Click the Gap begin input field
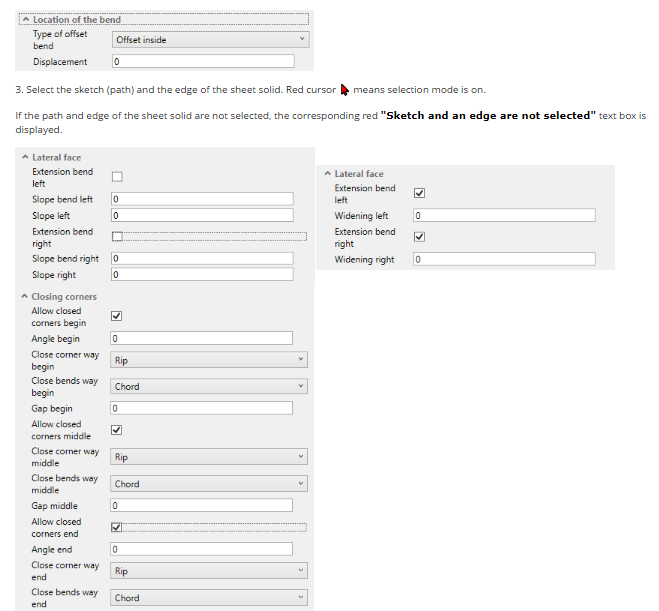This screenshot has height=611, width=659. coord(202,409)
